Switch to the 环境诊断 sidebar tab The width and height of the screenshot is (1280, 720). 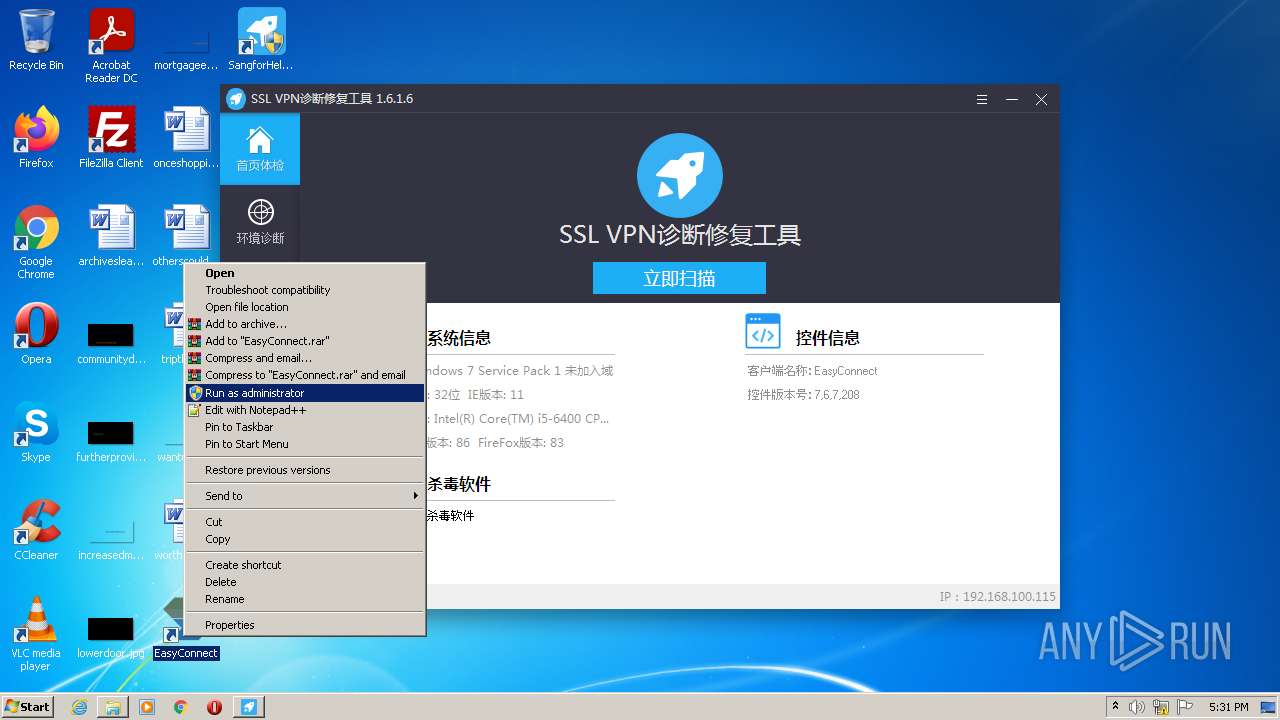click(260, 222)
